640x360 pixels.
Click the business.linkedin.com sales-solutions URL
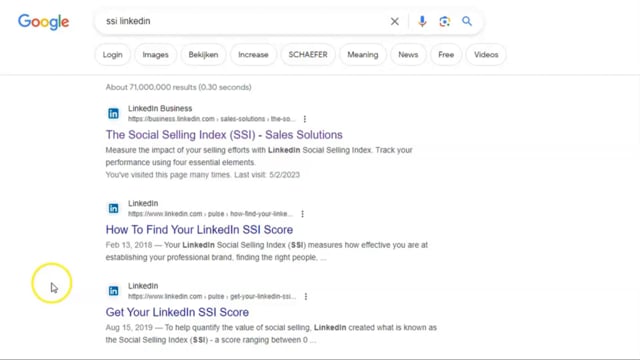pyautogui.click(x=211, y=119)
